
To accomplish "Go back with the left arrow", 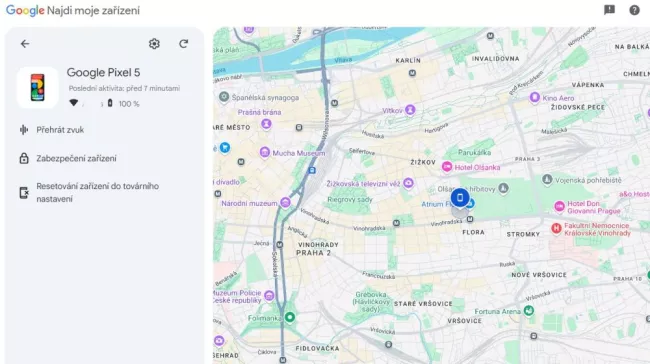I will pos(25,44).
